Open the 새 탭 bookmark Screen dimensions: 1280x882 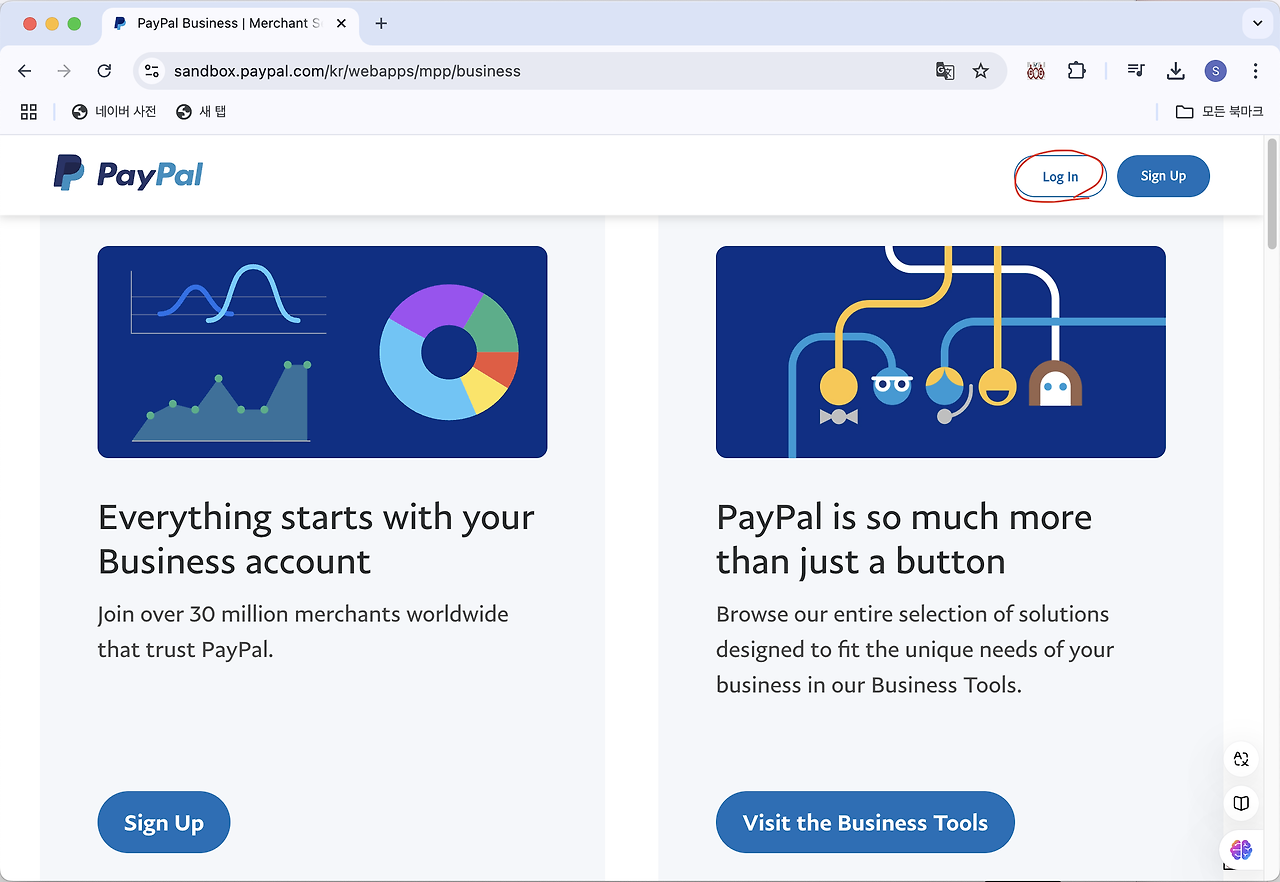[x=201, y=112]
